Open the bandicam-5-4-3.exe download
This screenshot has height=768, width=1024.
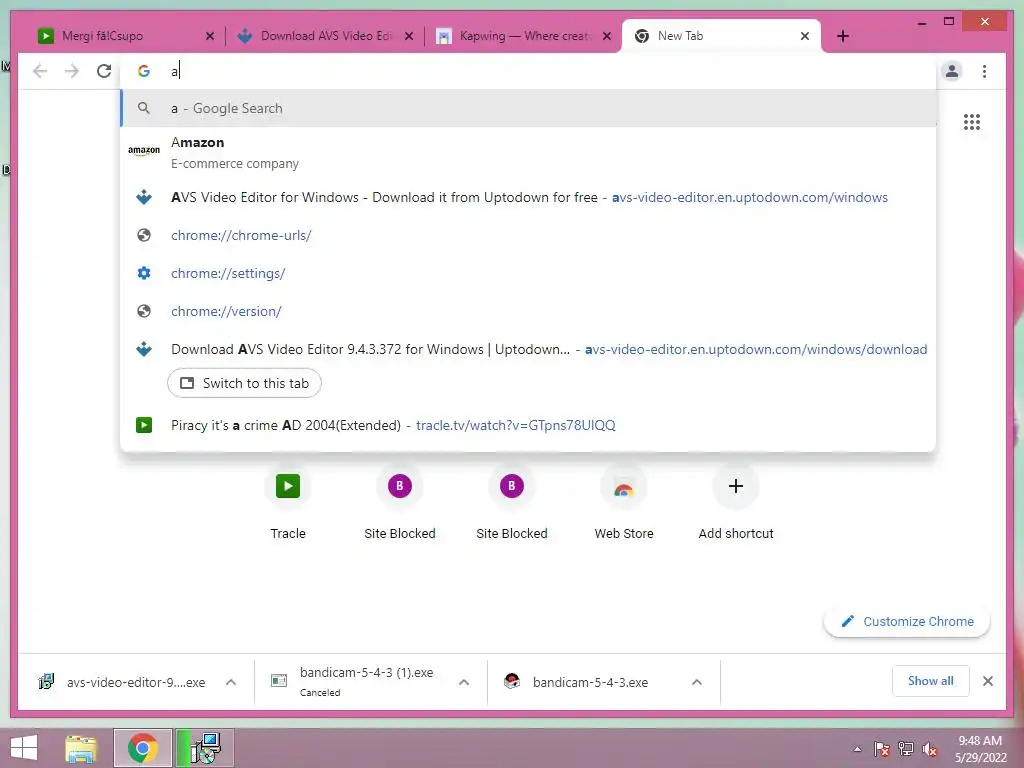pyautogui.click(x=589, y=682)
